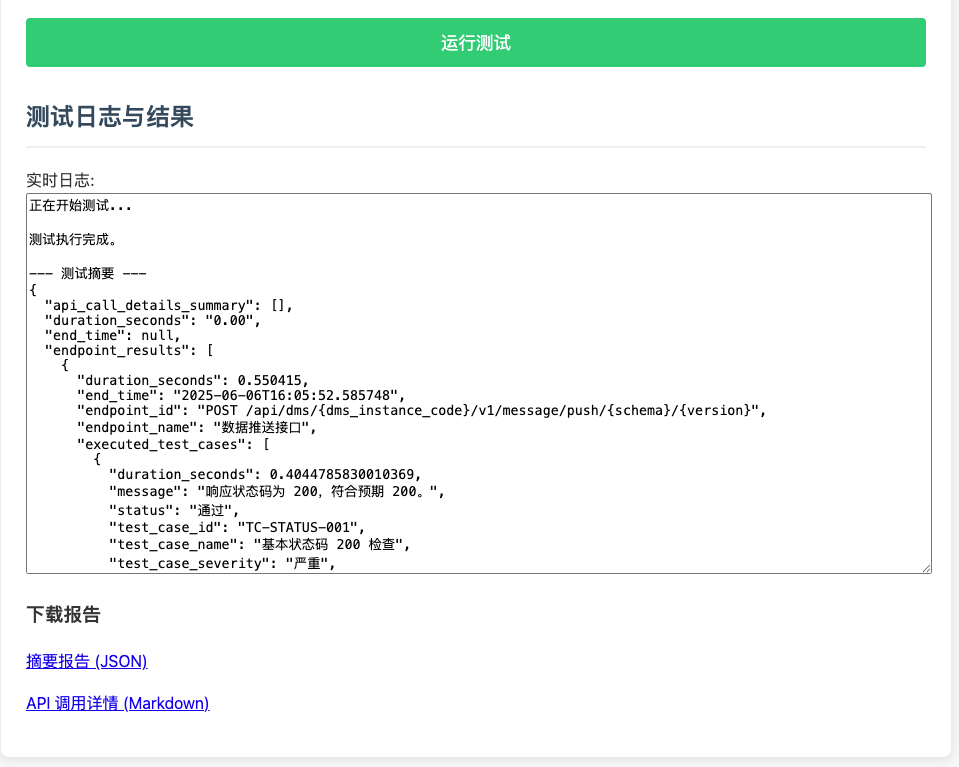Click the 正在开始测试... line in the log
The width and height of the screenshot is (959, 767).
pyautogui.click(x=80, y=206)
